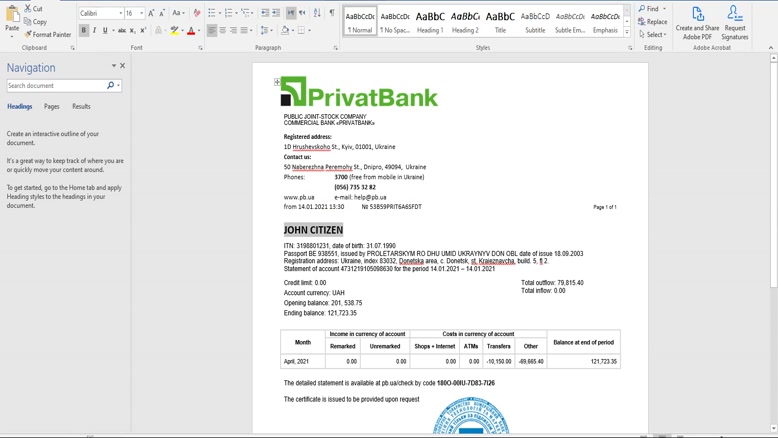Switch to the Pages navigation tab
This screenshot has width=778, height=438.
pyautogui.click(x=51, y=106)
